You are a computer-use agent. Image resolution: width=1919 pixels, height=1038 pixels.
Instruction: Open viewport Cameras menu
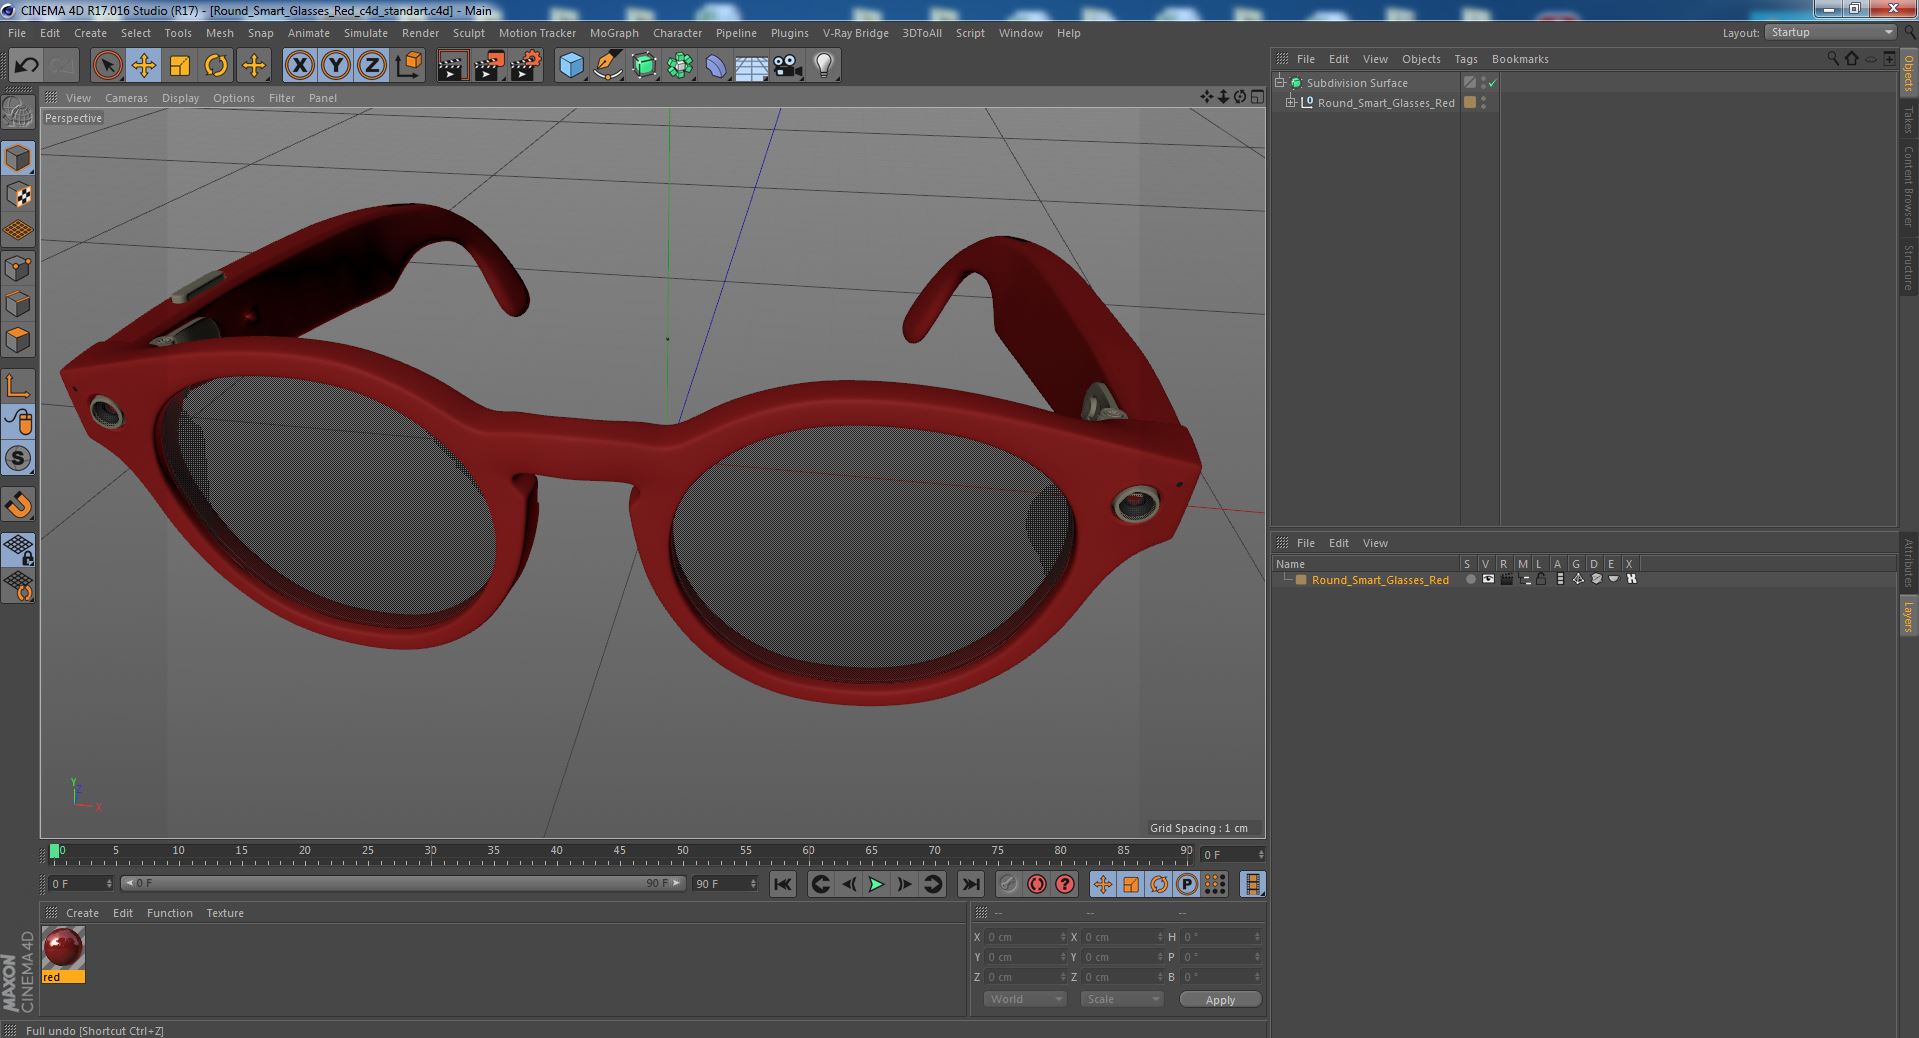[126, 98]
